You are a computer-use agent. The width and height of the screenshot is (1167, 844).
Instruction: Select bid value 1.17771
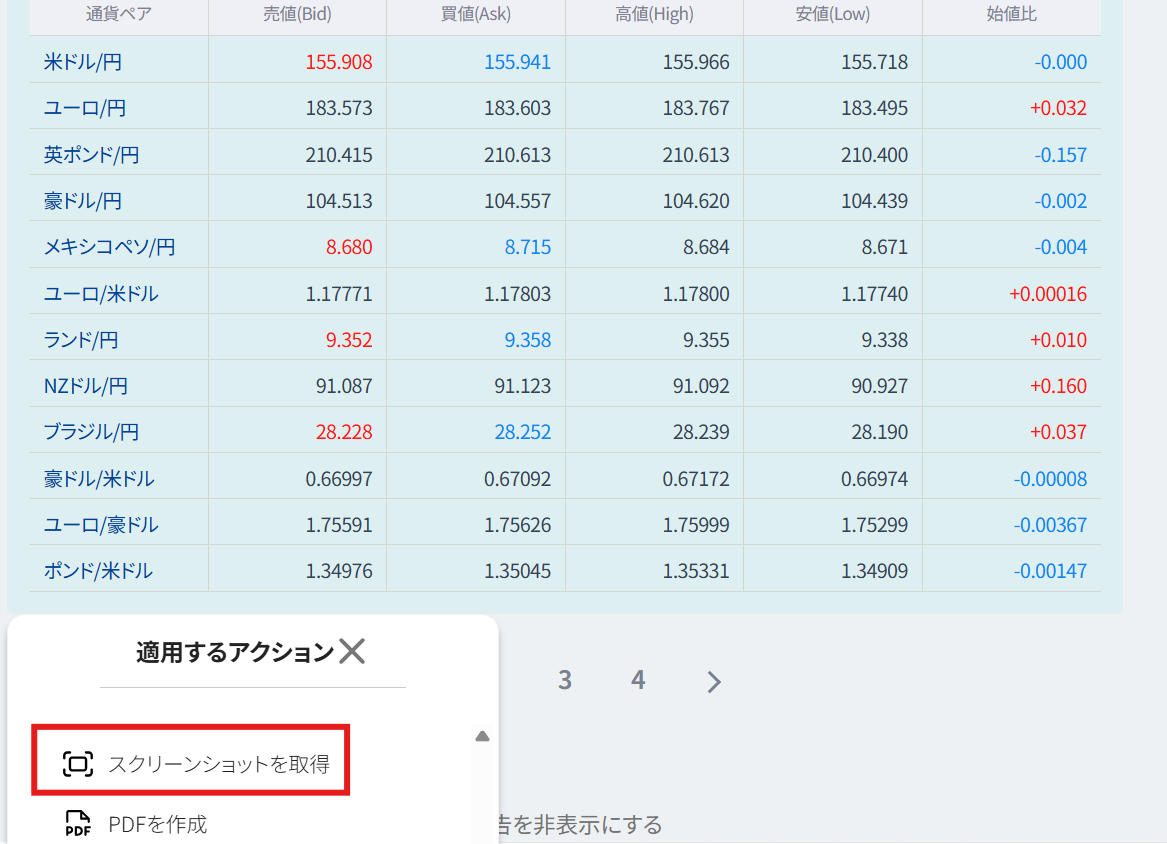pyautogui.click(x=339, y=294)
